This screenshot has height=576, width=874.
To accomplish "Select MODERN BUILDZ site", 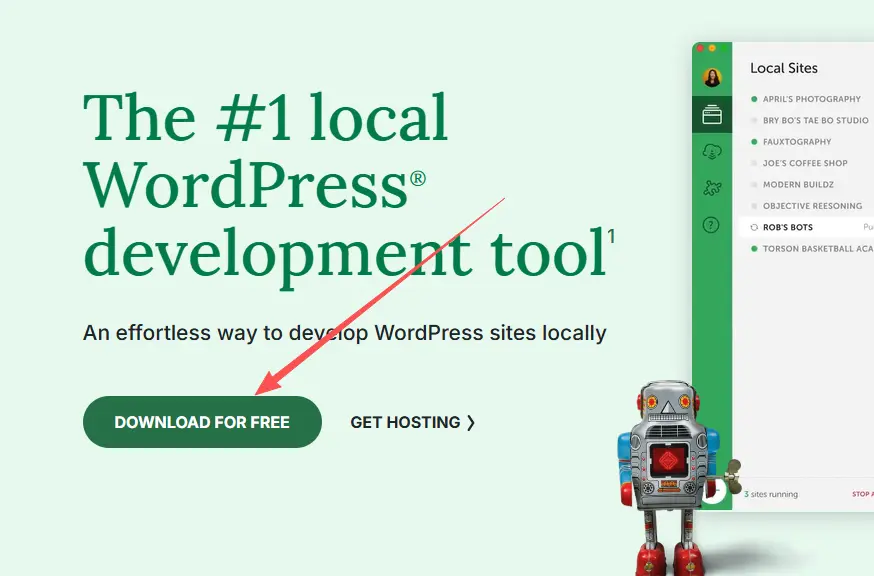I will pyautogui.click(x=793, y=185).
